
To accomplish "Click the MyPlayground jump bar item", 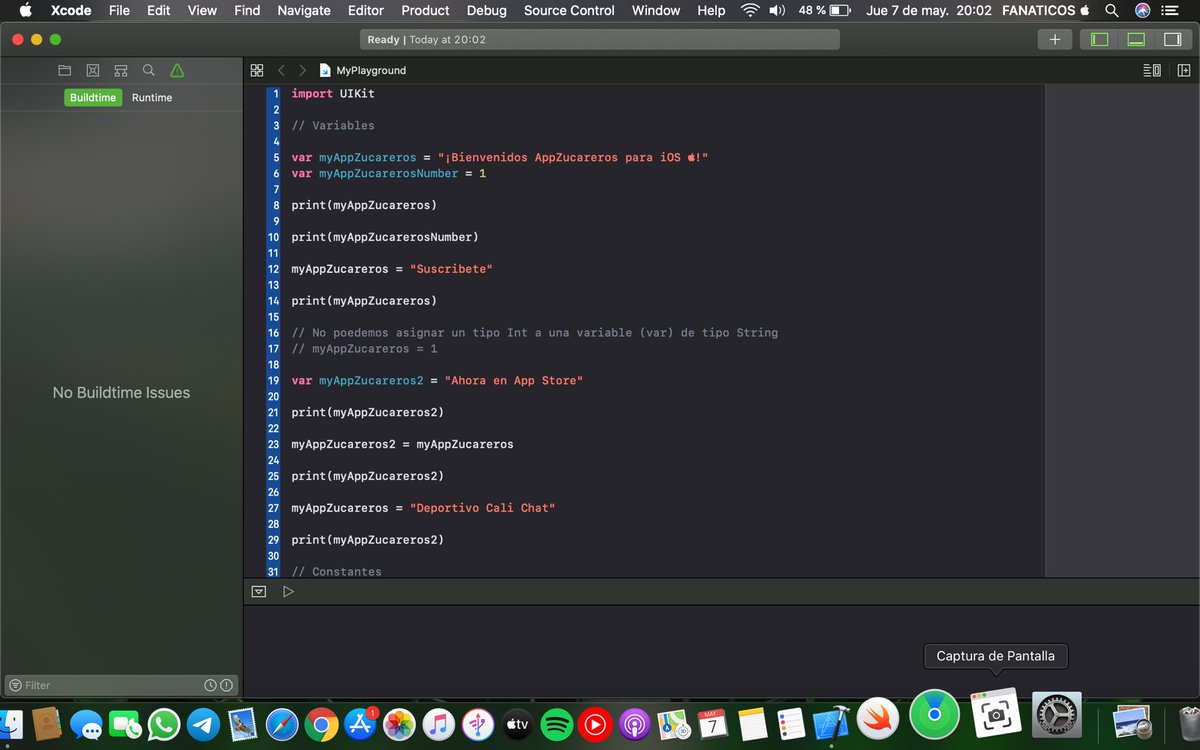I will 363,70.
